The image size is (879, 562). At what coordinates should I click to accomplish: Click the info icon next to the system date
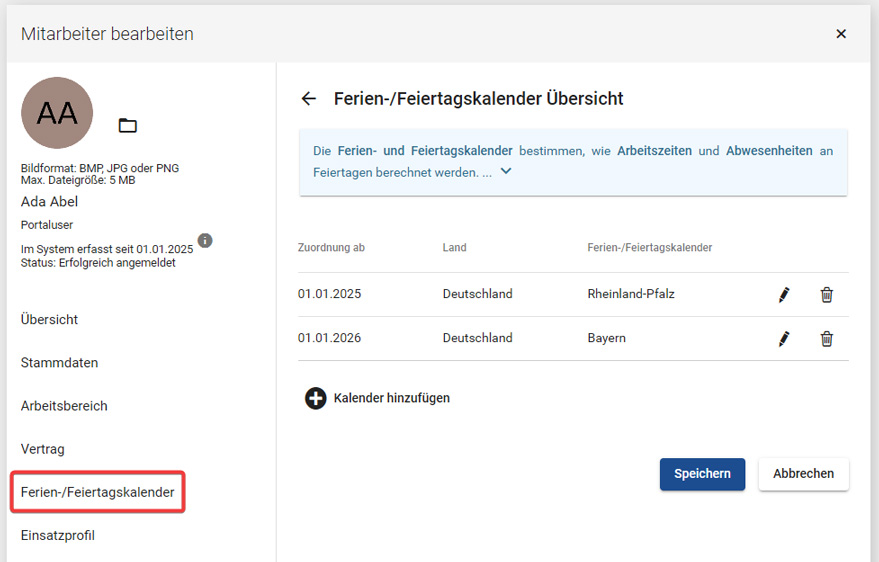[205, 240]
